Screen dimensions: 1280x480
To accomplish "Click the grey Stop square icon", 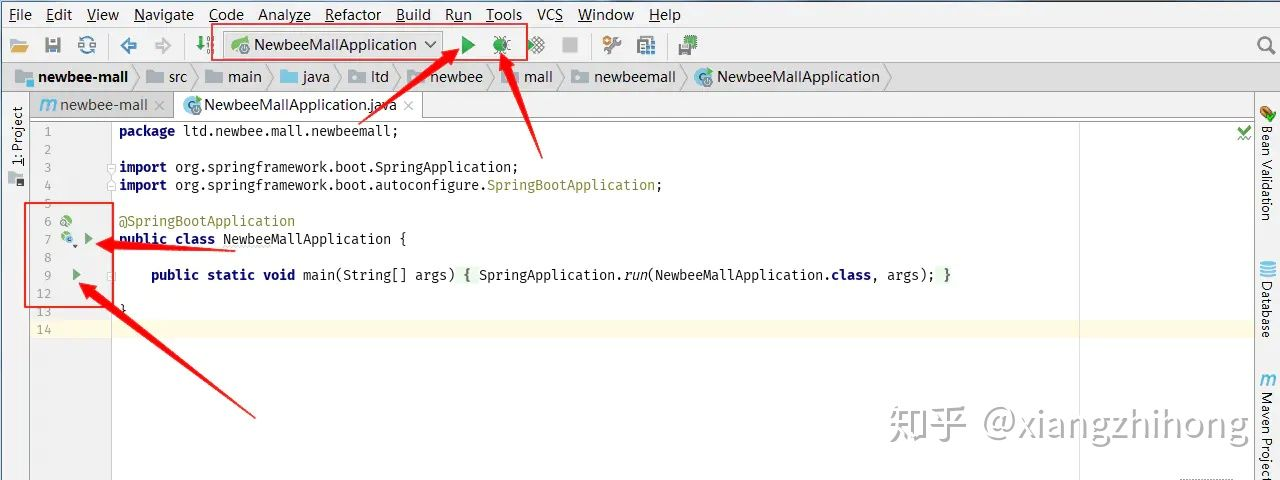I will point(570,45).
